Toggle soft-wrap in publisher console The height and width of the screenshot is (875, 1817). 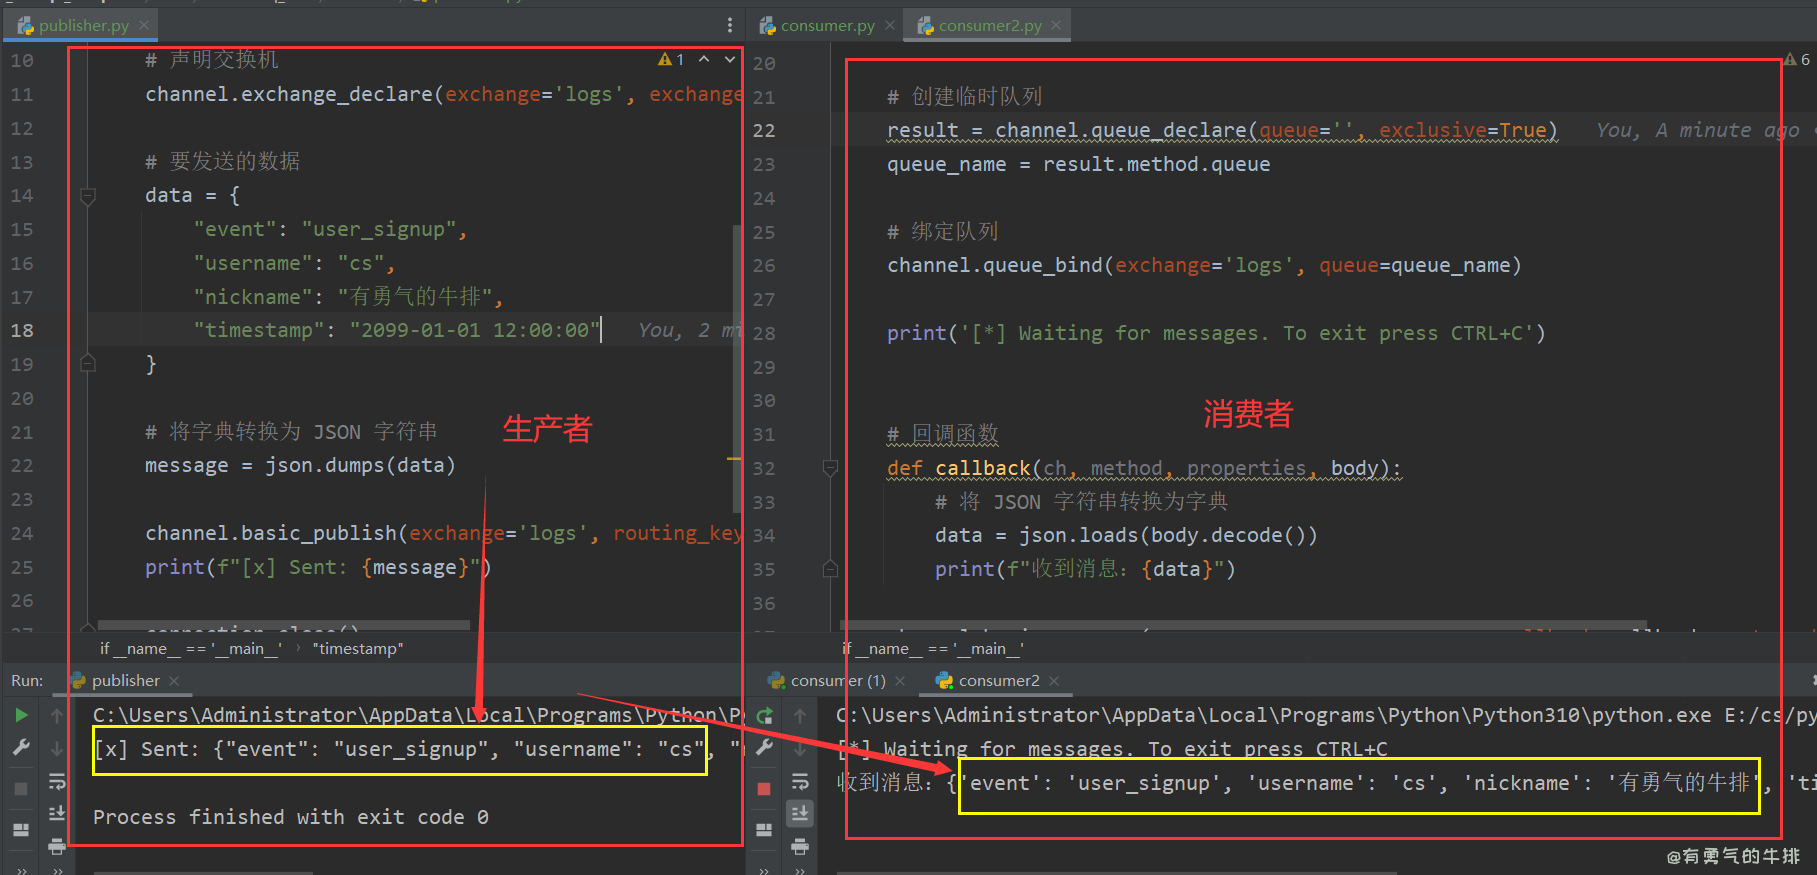pyautogui.click(x=57, y=781)
